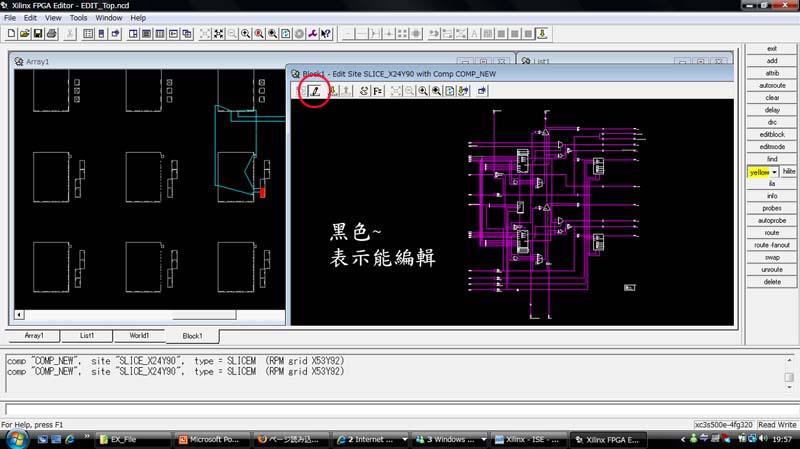Open the Edit menu
800x449 pixels.
pos(30,18)
